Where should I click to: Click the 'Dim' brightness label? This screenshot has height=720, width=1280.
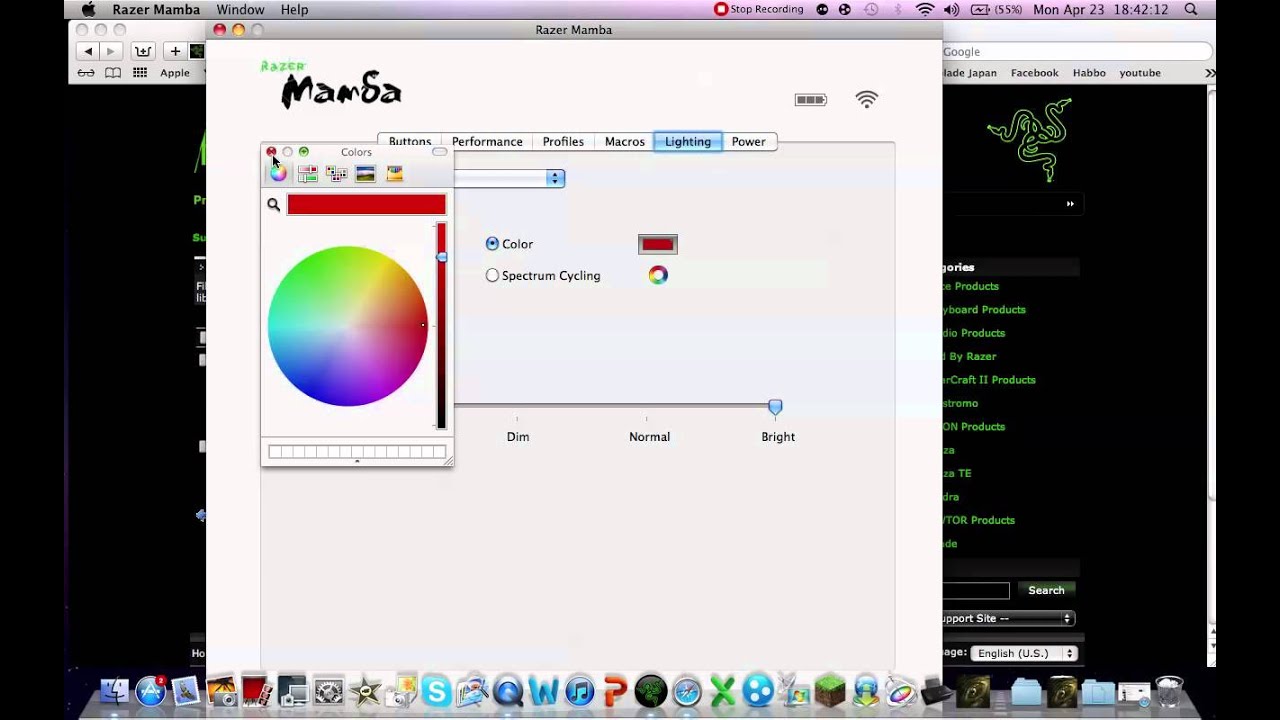click(518, 437)
